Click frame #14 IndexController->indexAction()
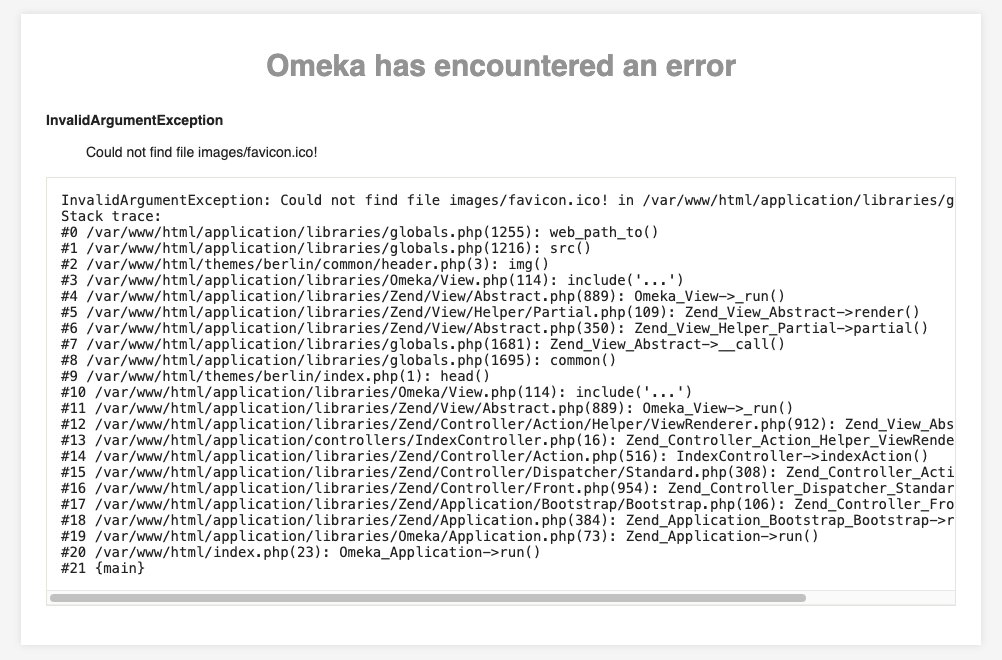This screenshot has height=660, width=1002. click(494, 456)
